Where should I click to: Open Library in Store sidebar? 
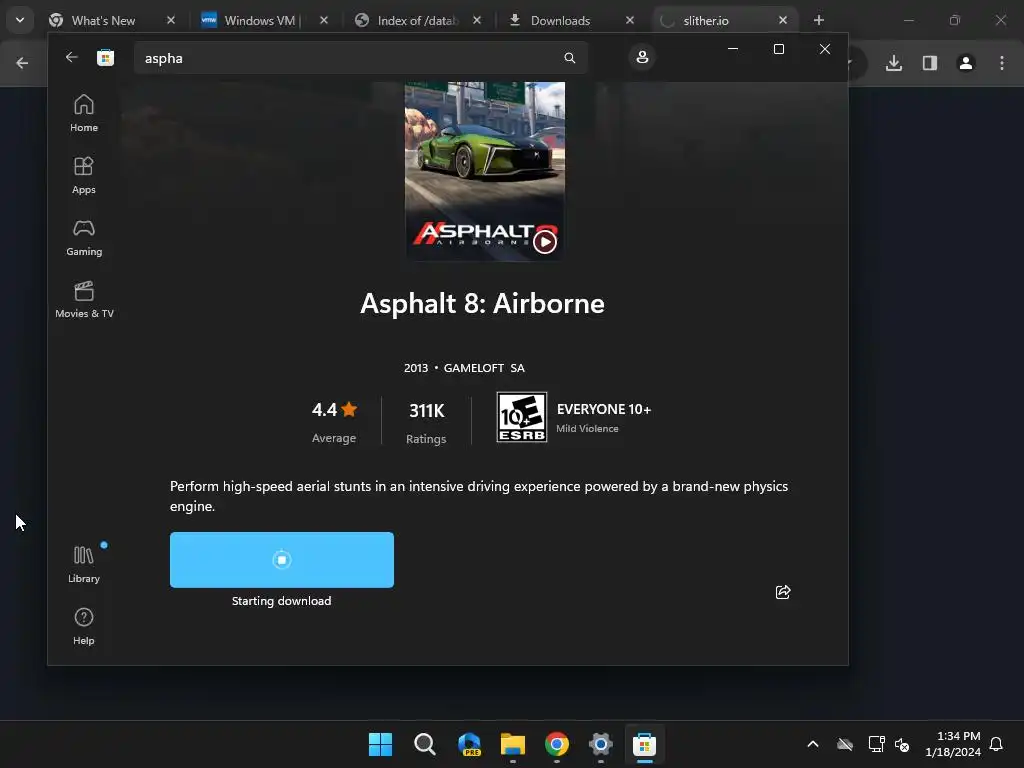pos(84,565)
